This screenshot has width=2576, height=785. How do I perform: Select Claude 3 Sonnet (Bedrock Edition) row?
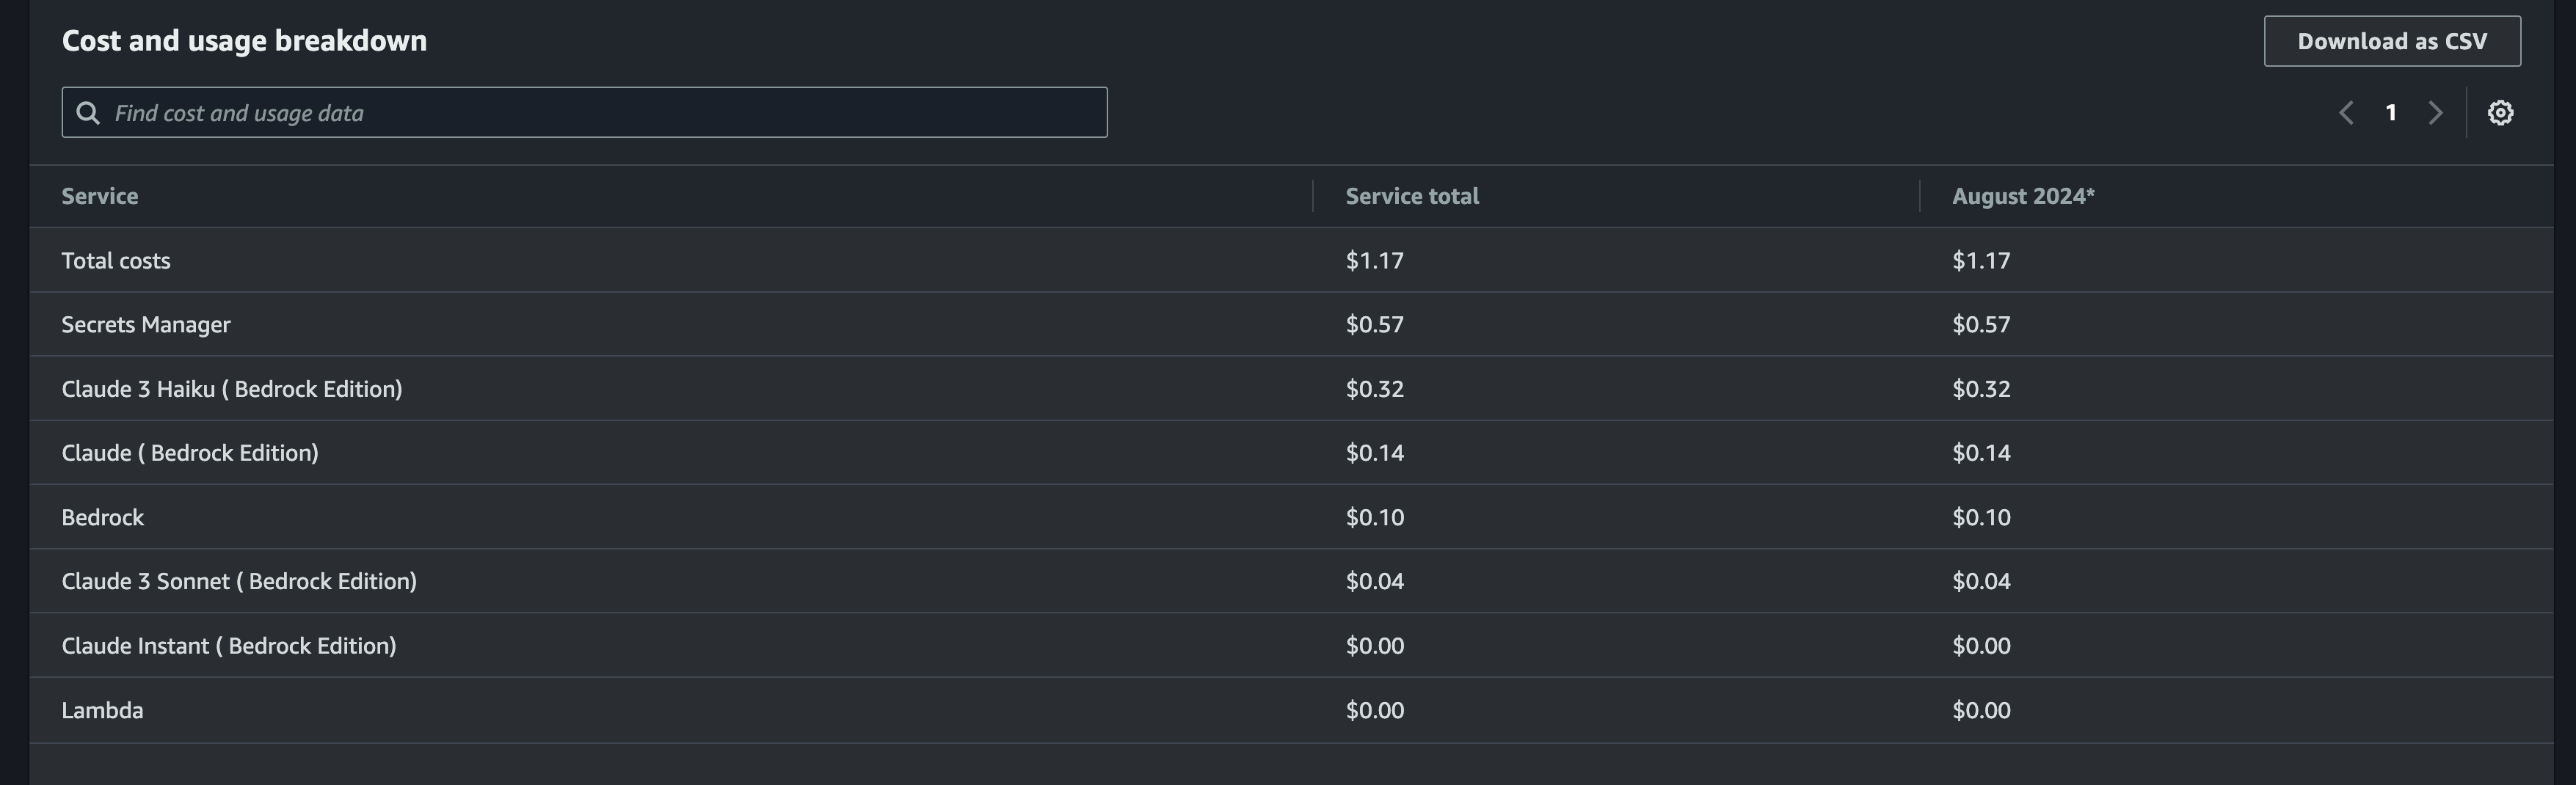click(x=1291, y=581)
